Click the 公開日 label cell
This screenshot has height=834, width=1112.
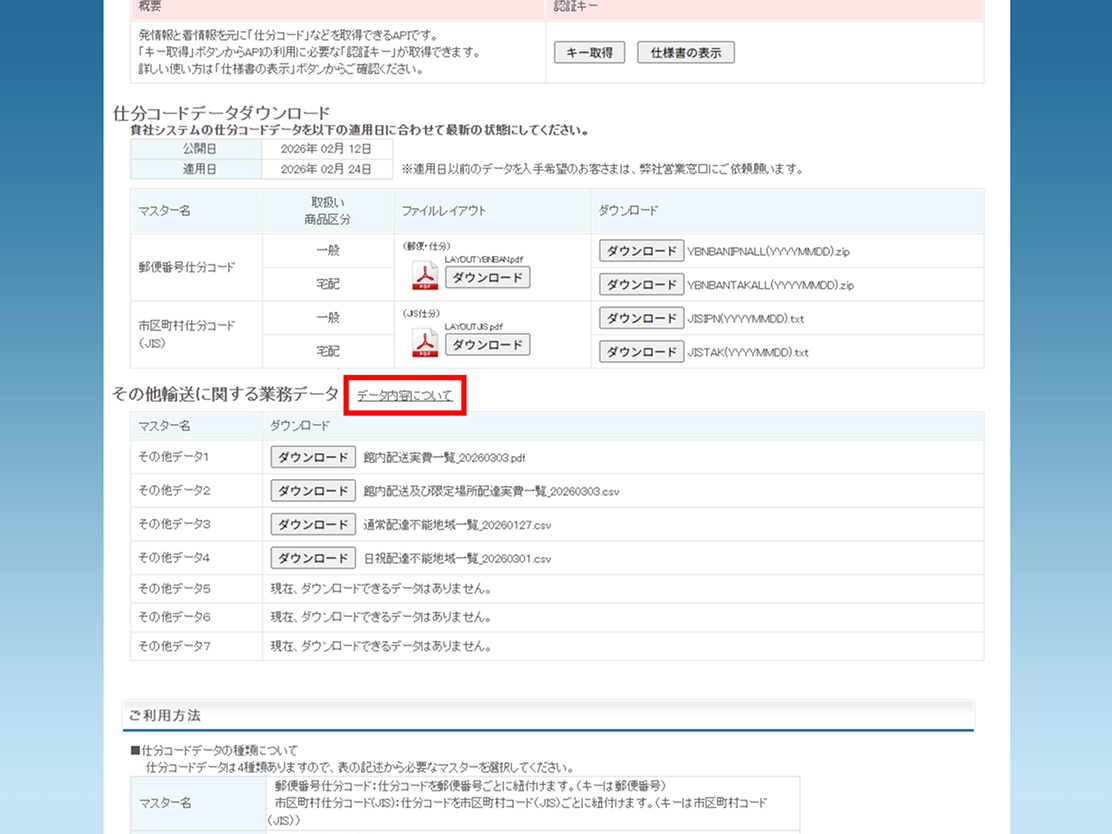coord(196,149)
